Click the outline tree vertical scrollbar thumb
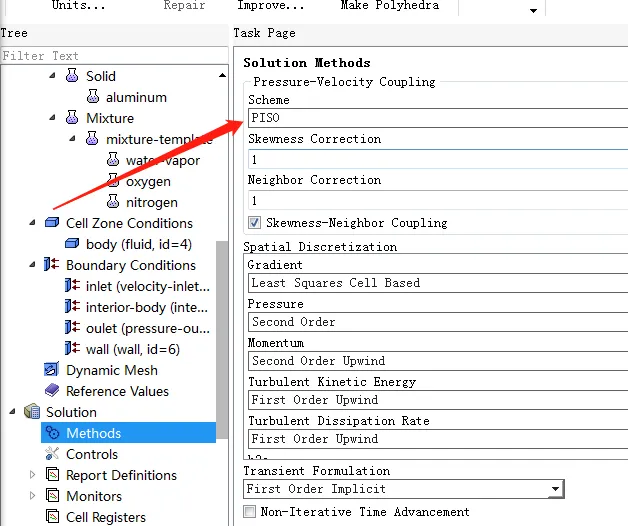 (221, 339)
